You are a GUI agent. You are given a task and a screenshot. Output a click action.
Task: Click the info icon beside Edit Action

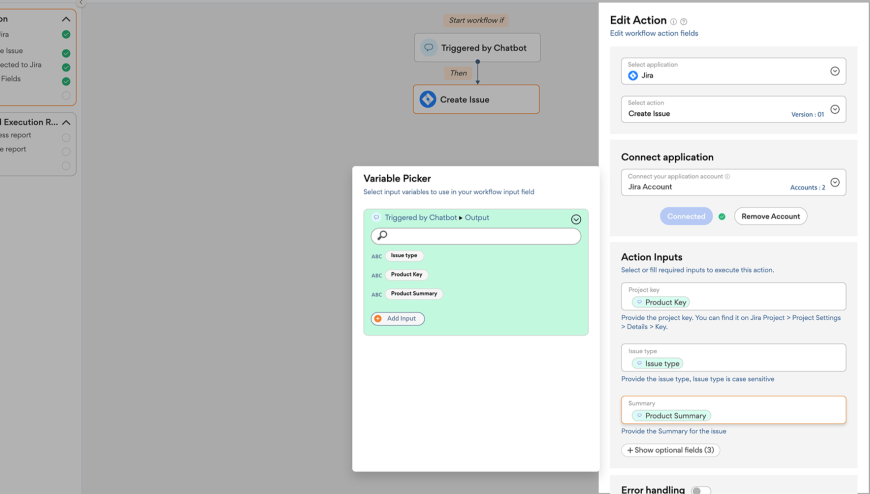click(x=674, y=21)
